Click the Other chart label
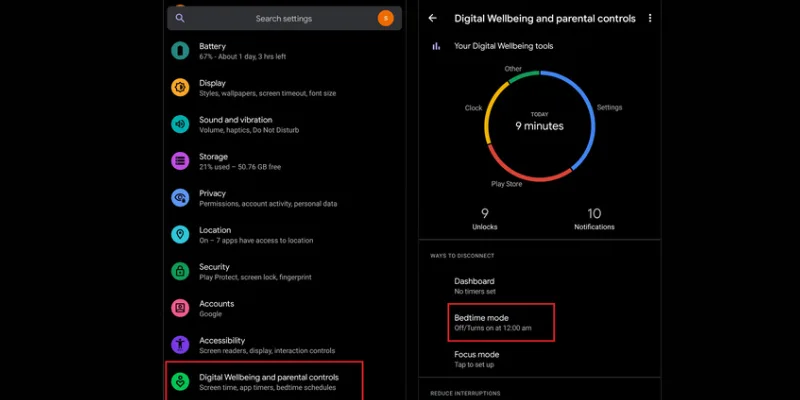The width and height of the screenshot is (800, 400). coord(513,69)
